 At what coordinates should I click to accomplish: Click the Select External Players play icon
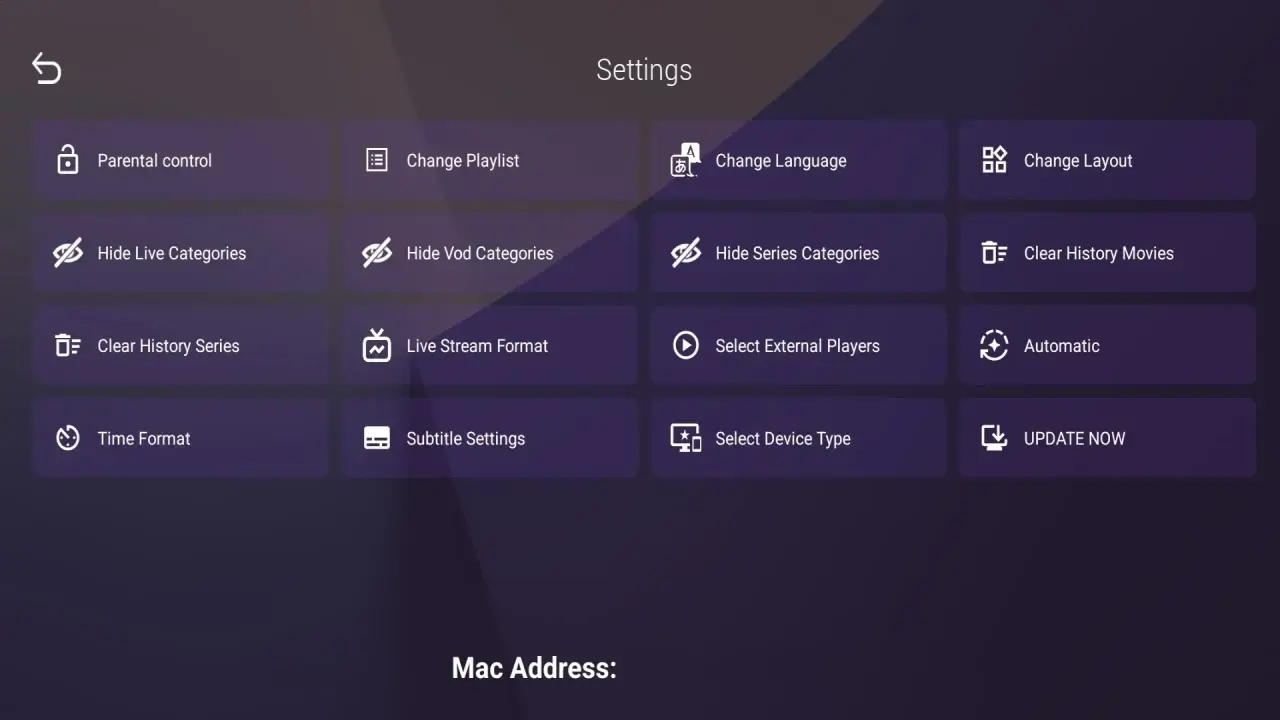click(685, 345)
